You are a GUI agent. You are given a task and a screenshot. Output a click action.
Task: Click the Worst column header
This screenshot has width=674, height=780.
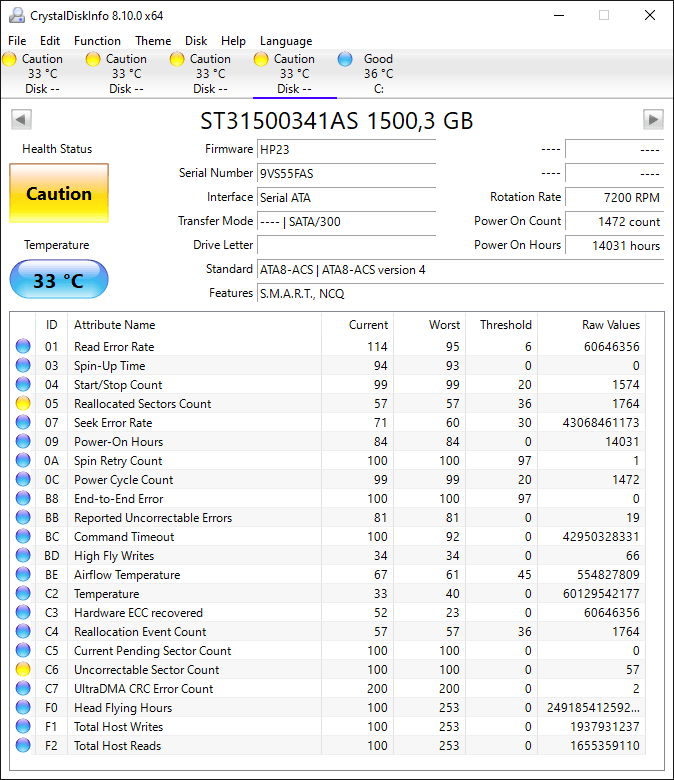pos(430,325)
